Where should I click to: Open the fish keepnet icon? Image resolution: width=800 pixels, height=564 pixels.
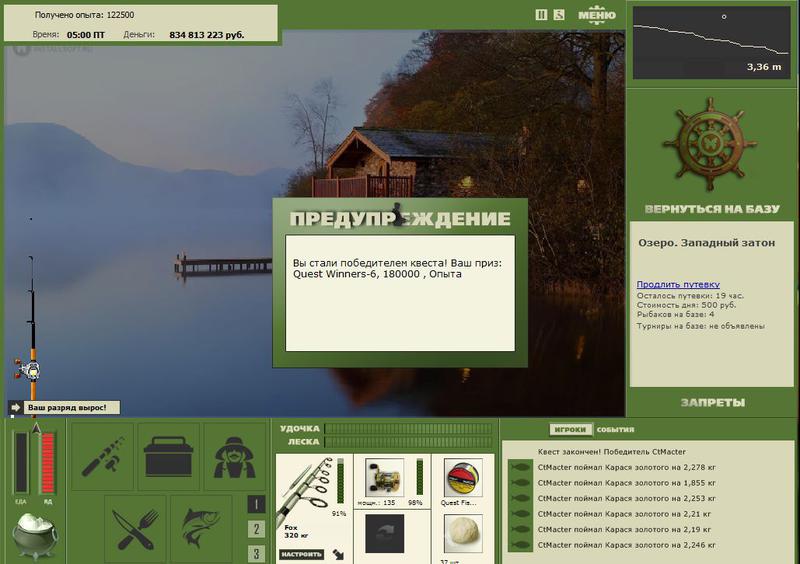(201, 529)
